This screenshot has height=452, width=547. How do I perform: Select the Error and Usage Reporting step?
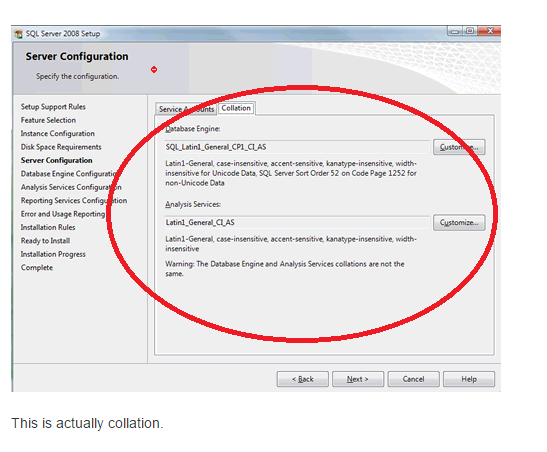point(63,214)
